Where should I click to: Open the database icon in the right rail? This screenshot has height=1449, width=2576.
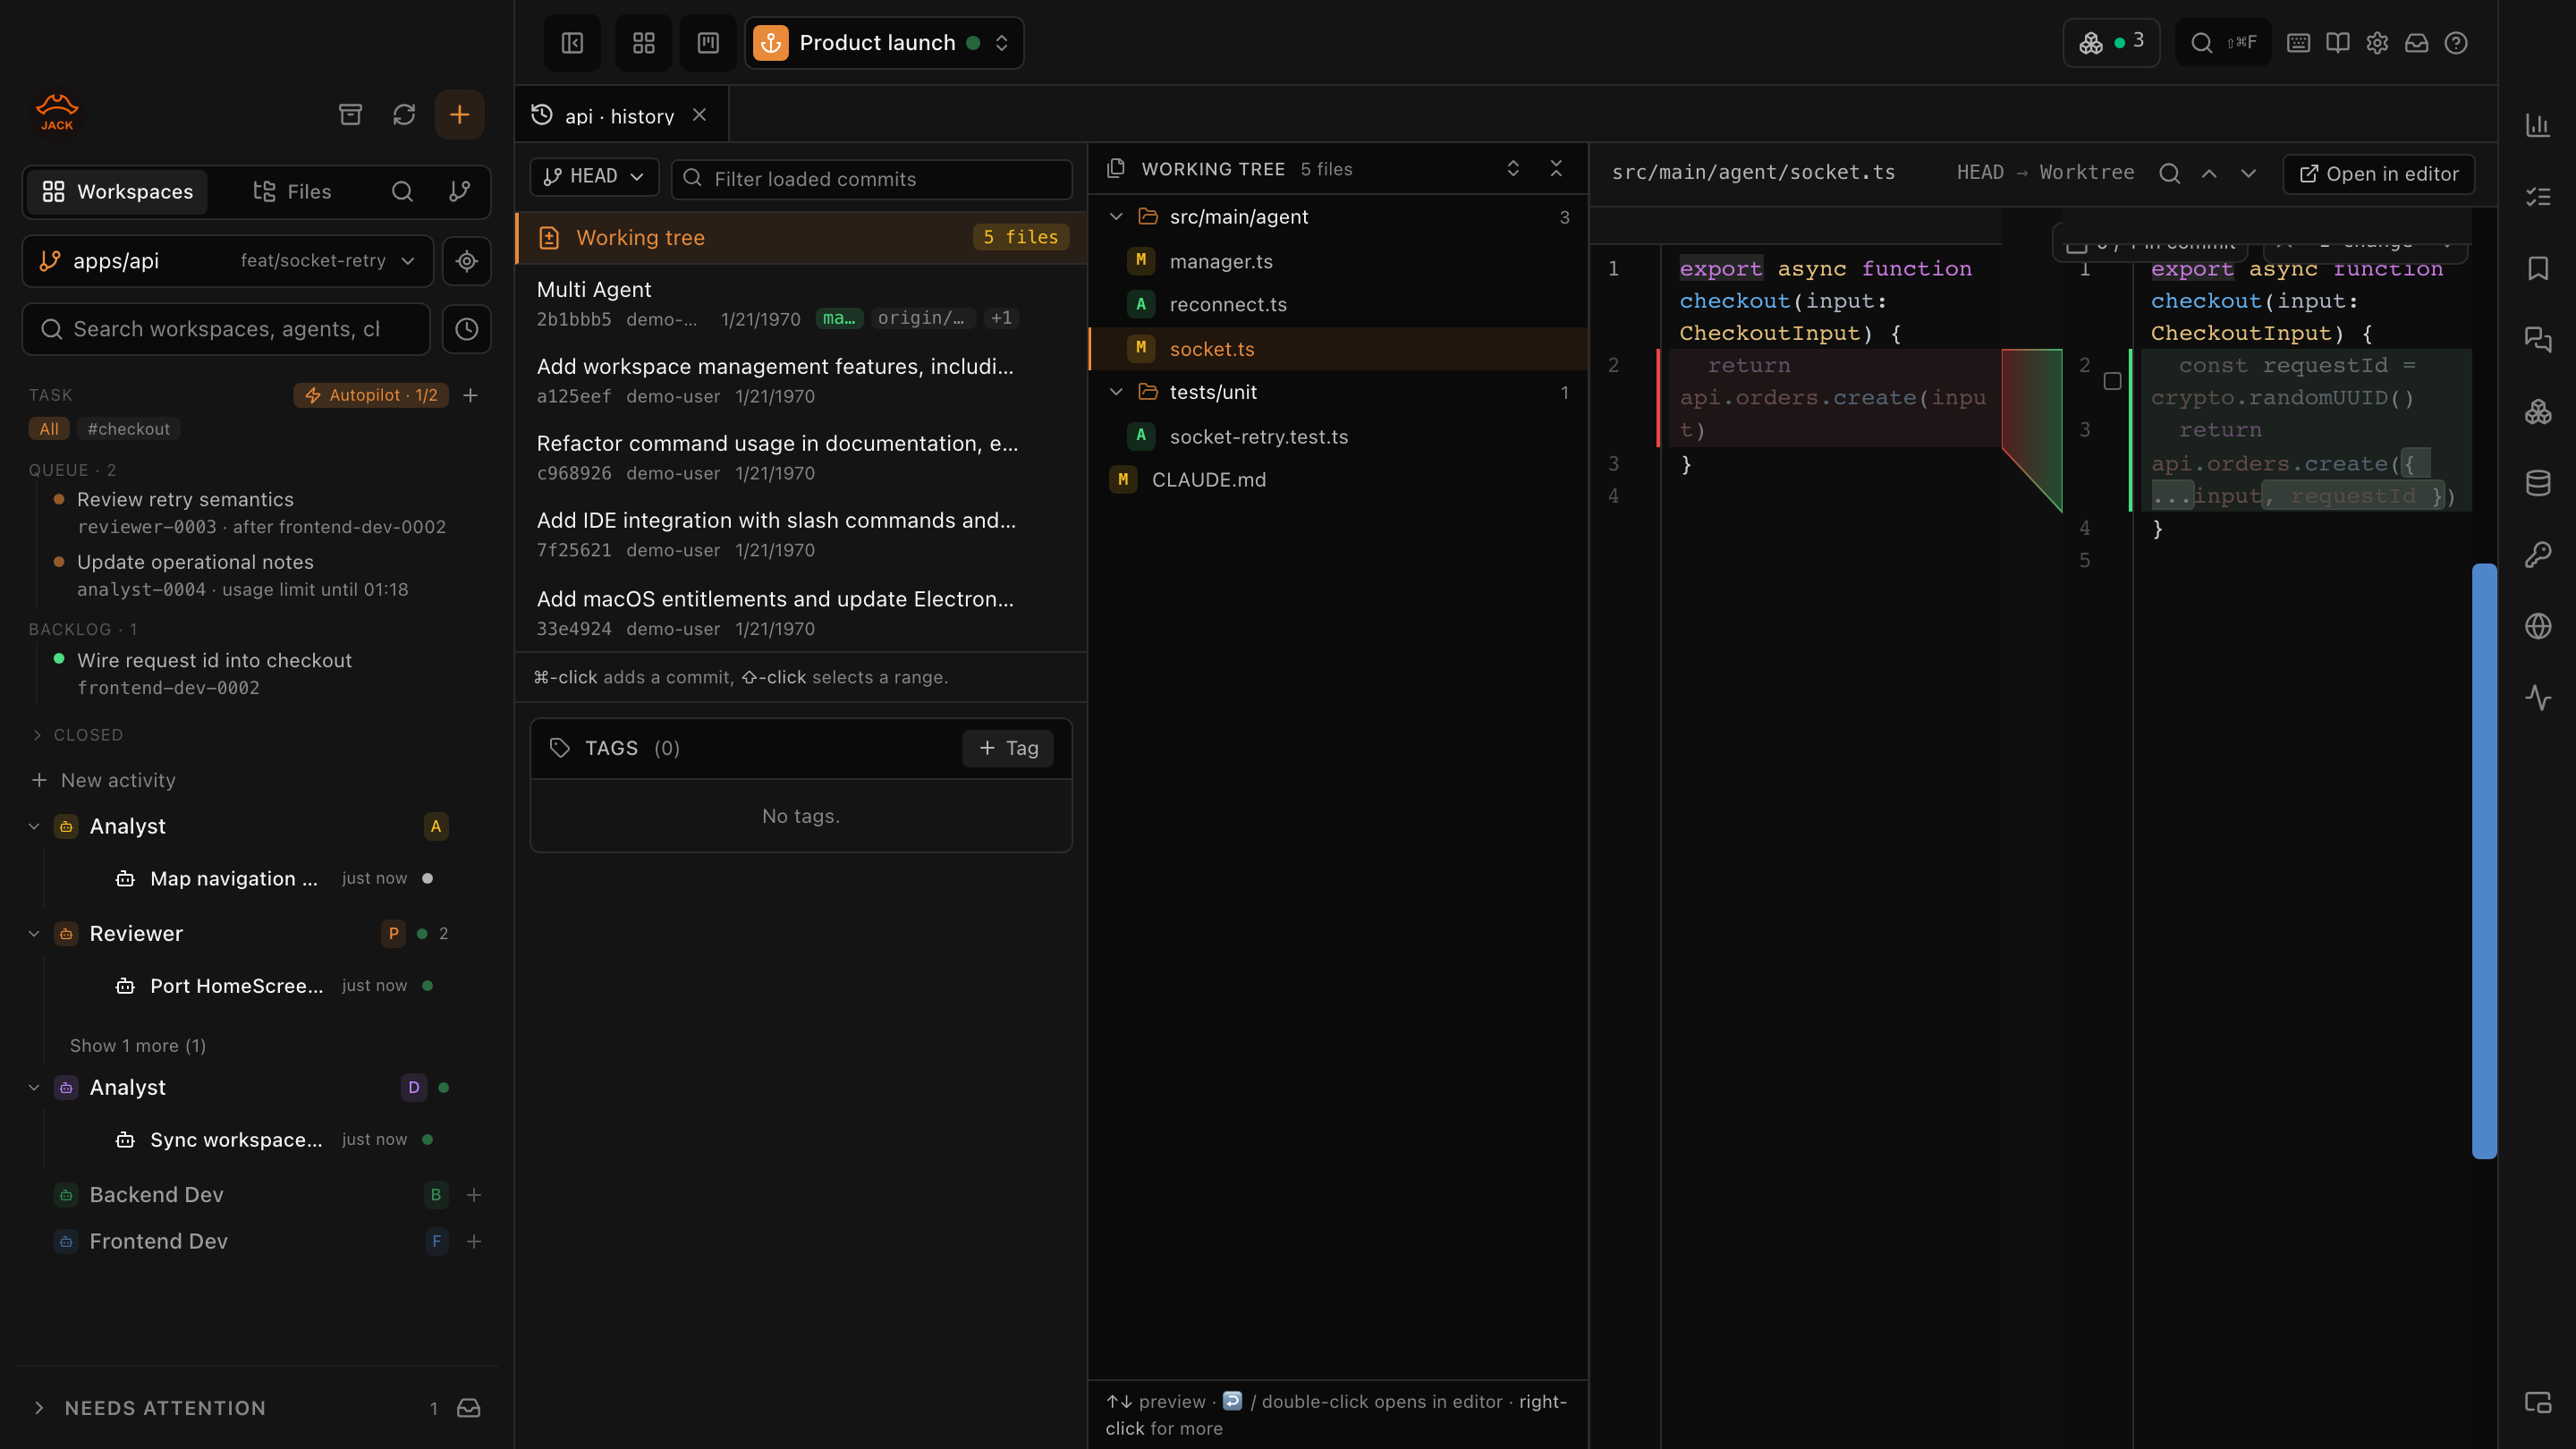coord(2538,483)
